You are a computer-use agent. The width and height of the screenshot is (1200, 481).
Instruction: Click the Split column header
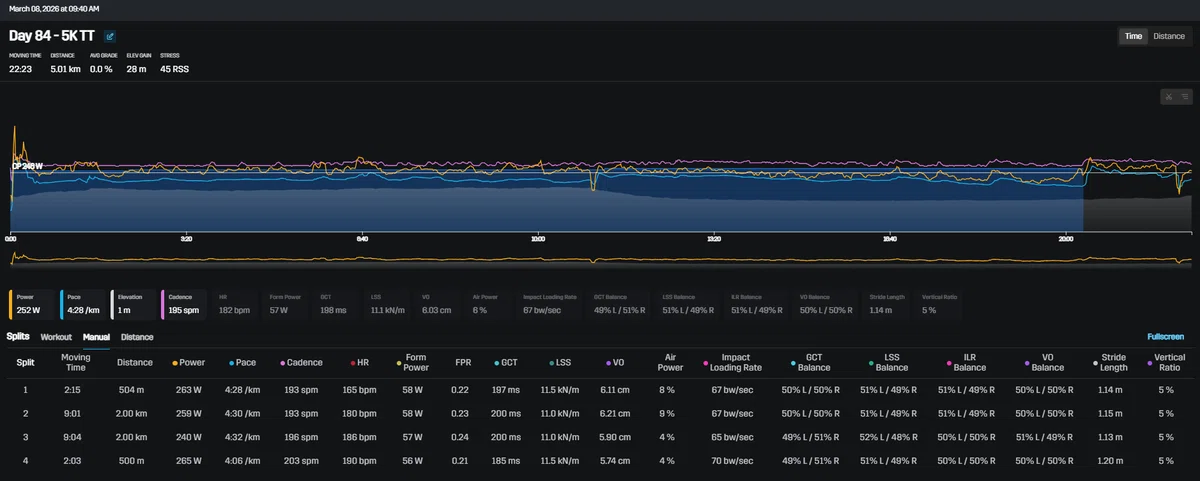tap(25, 362)
